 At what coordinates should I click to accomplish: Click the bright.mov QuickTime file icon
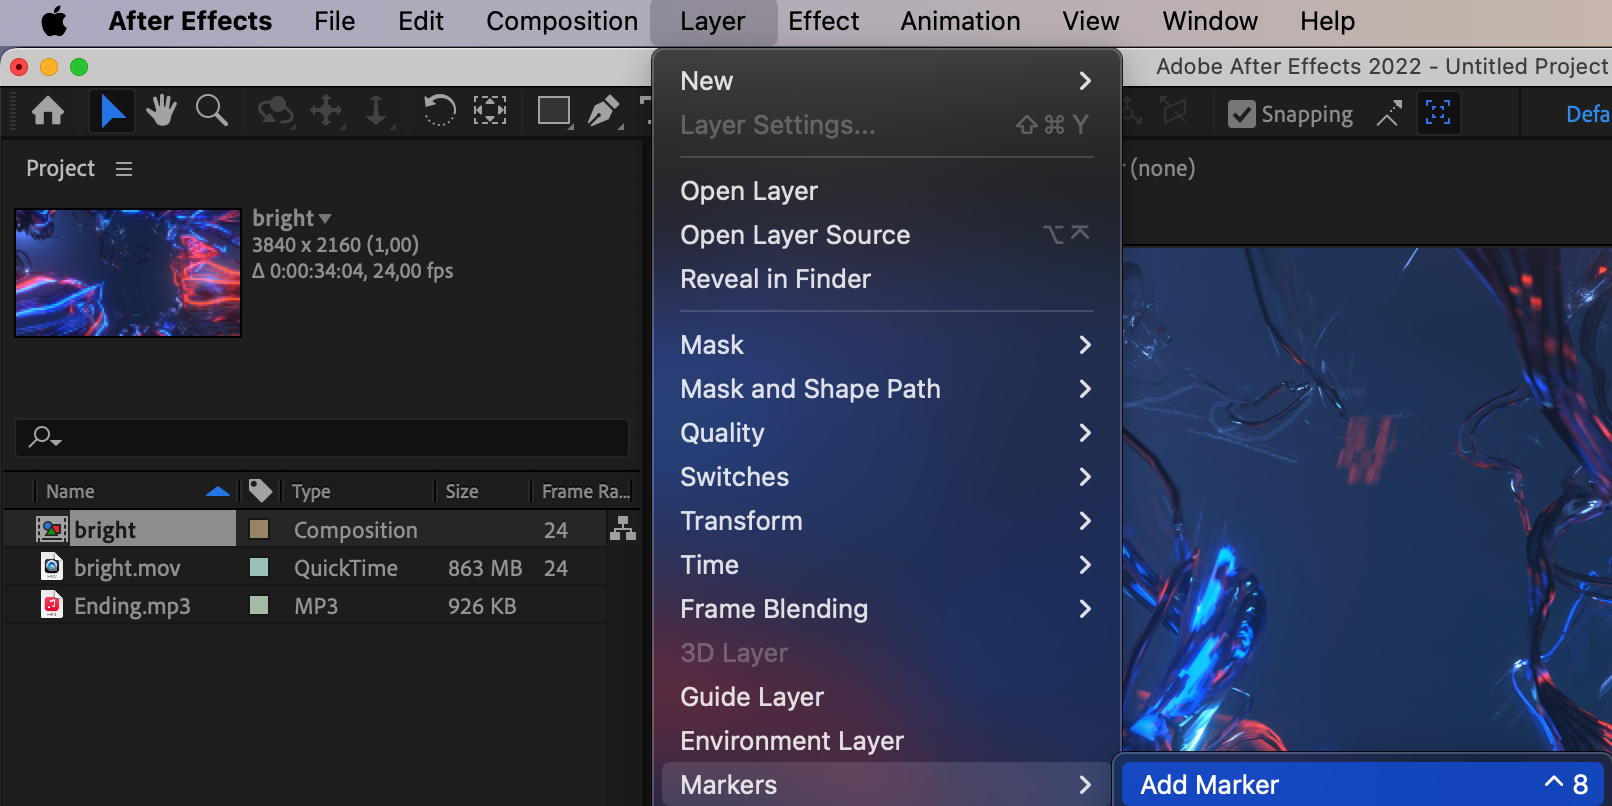click(52, 567)
